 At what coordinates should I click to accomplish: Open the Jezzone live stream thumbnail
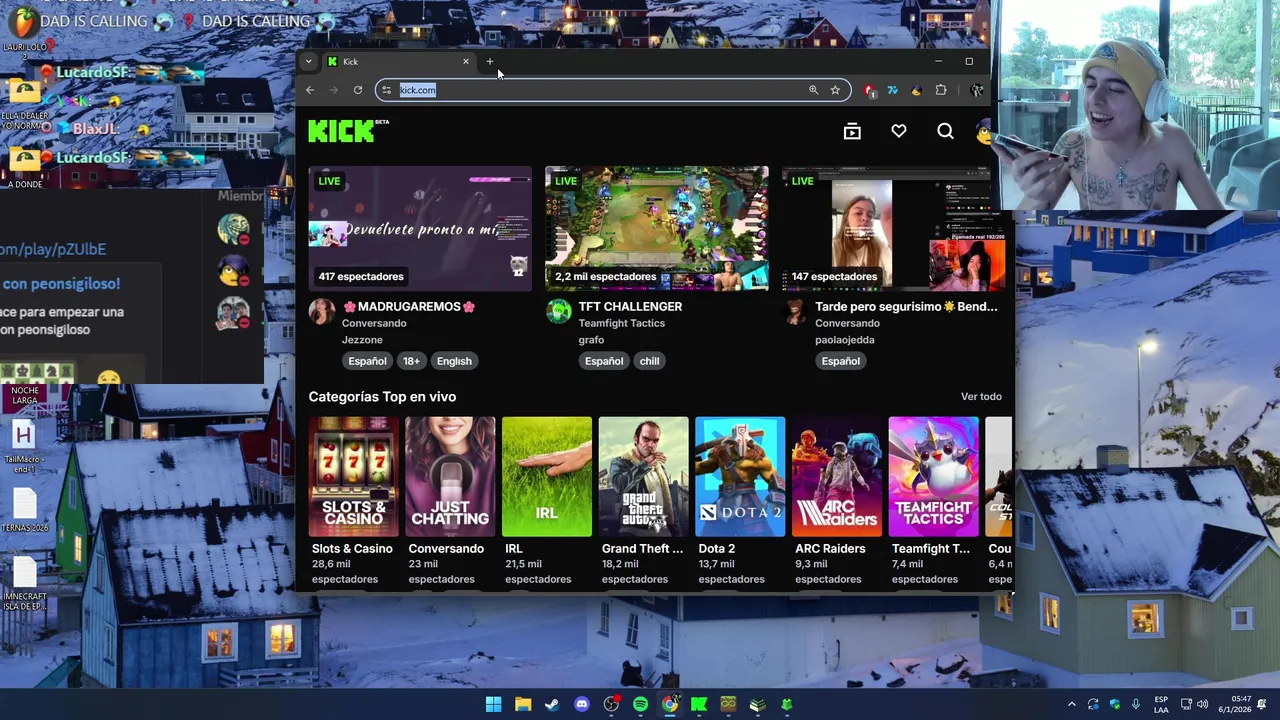pos(420,228)
